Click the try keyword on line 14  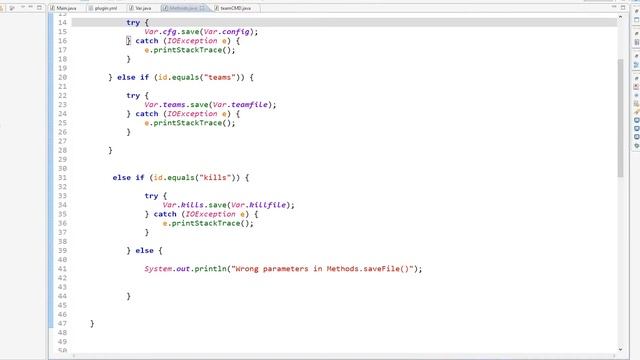click(133, 22)
